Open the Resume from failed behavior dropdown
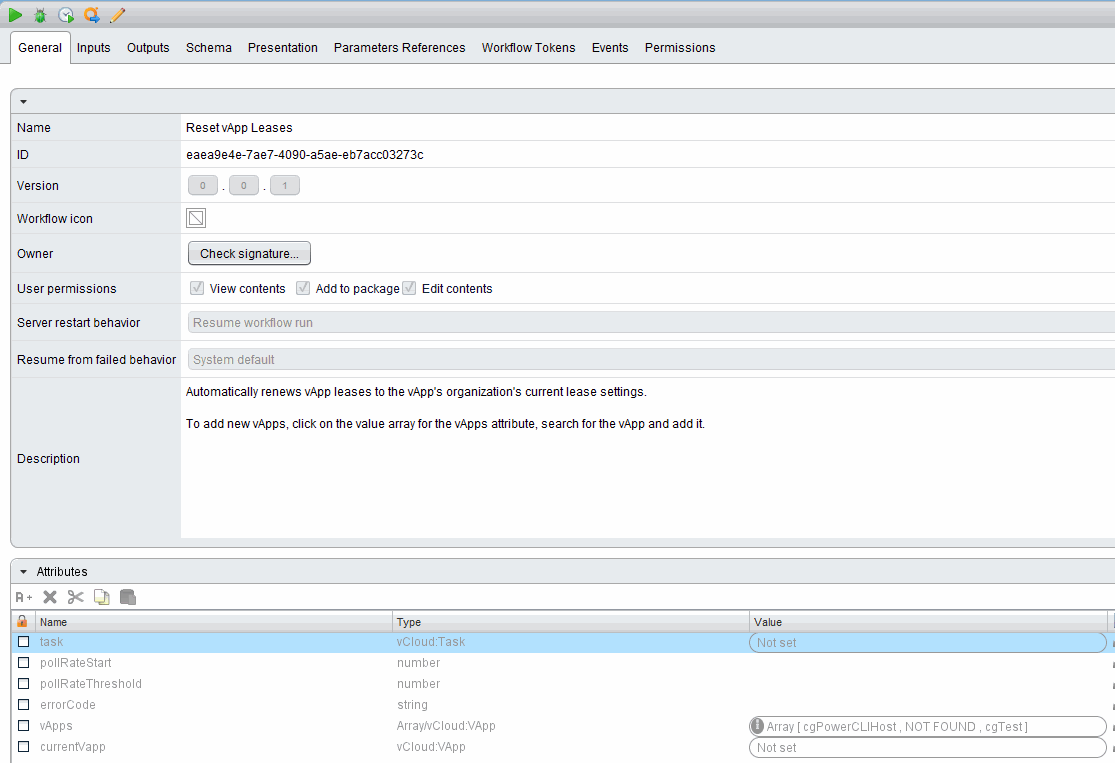The image size is (1115, 763). pyautogui.click(x=650, y=360)
